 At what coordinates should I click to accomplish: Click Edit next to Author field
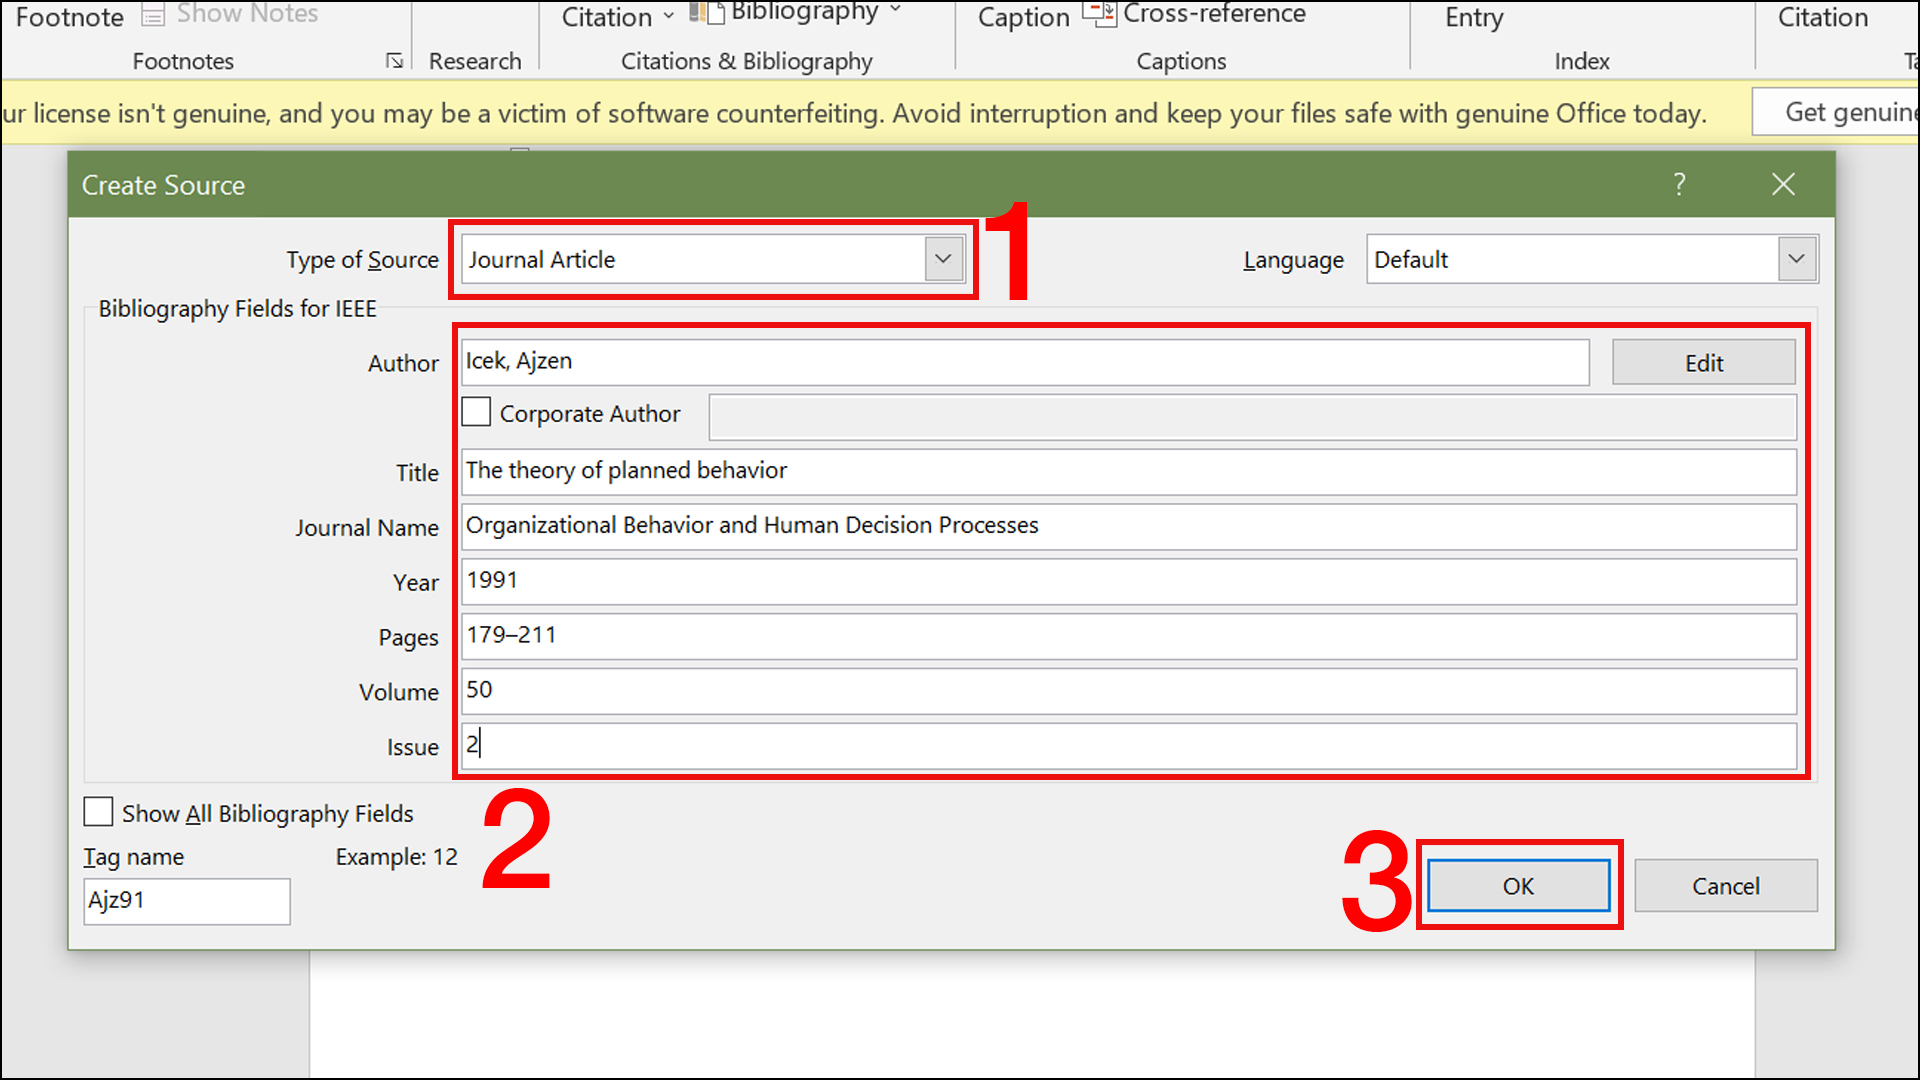[x=1703, y=362]
